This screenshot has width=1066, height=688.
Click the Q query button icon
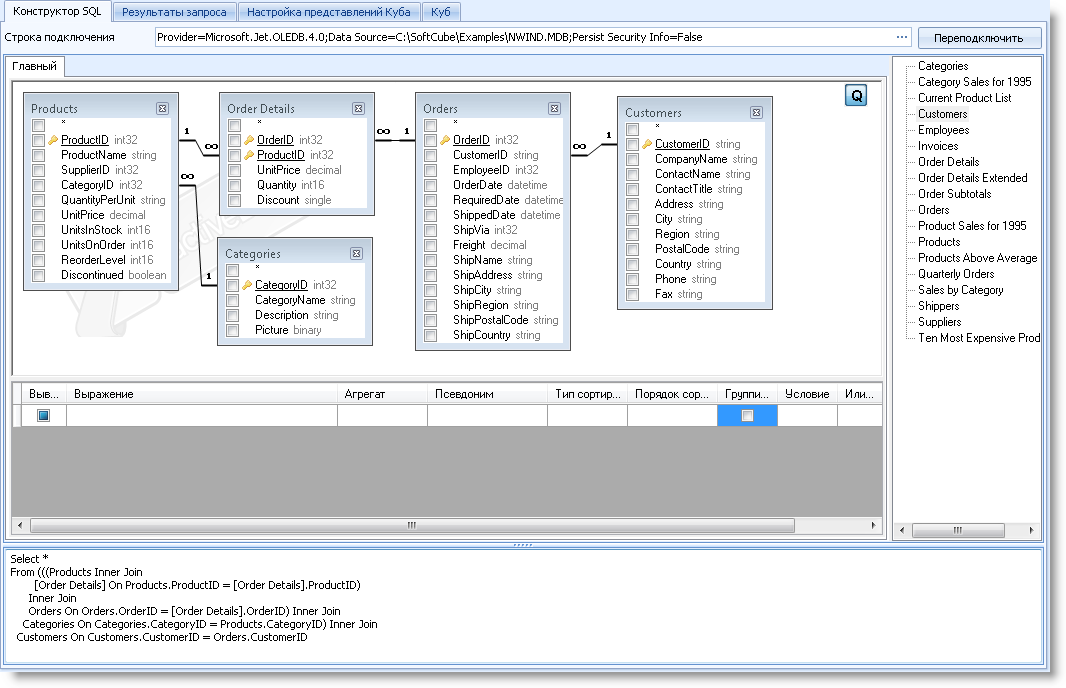click(856, 95)
